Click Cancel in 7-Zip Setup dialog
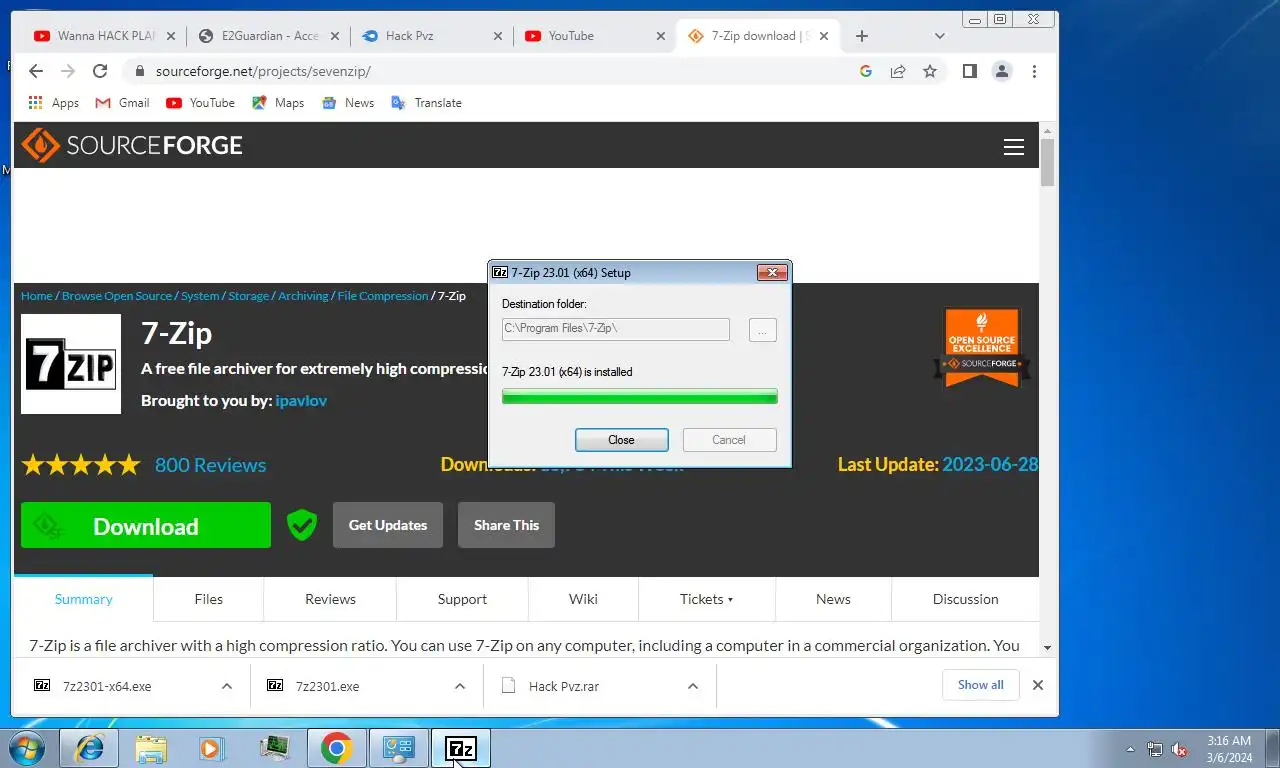The height and width of the screenshot is (768, 1280). click(729, 440)
